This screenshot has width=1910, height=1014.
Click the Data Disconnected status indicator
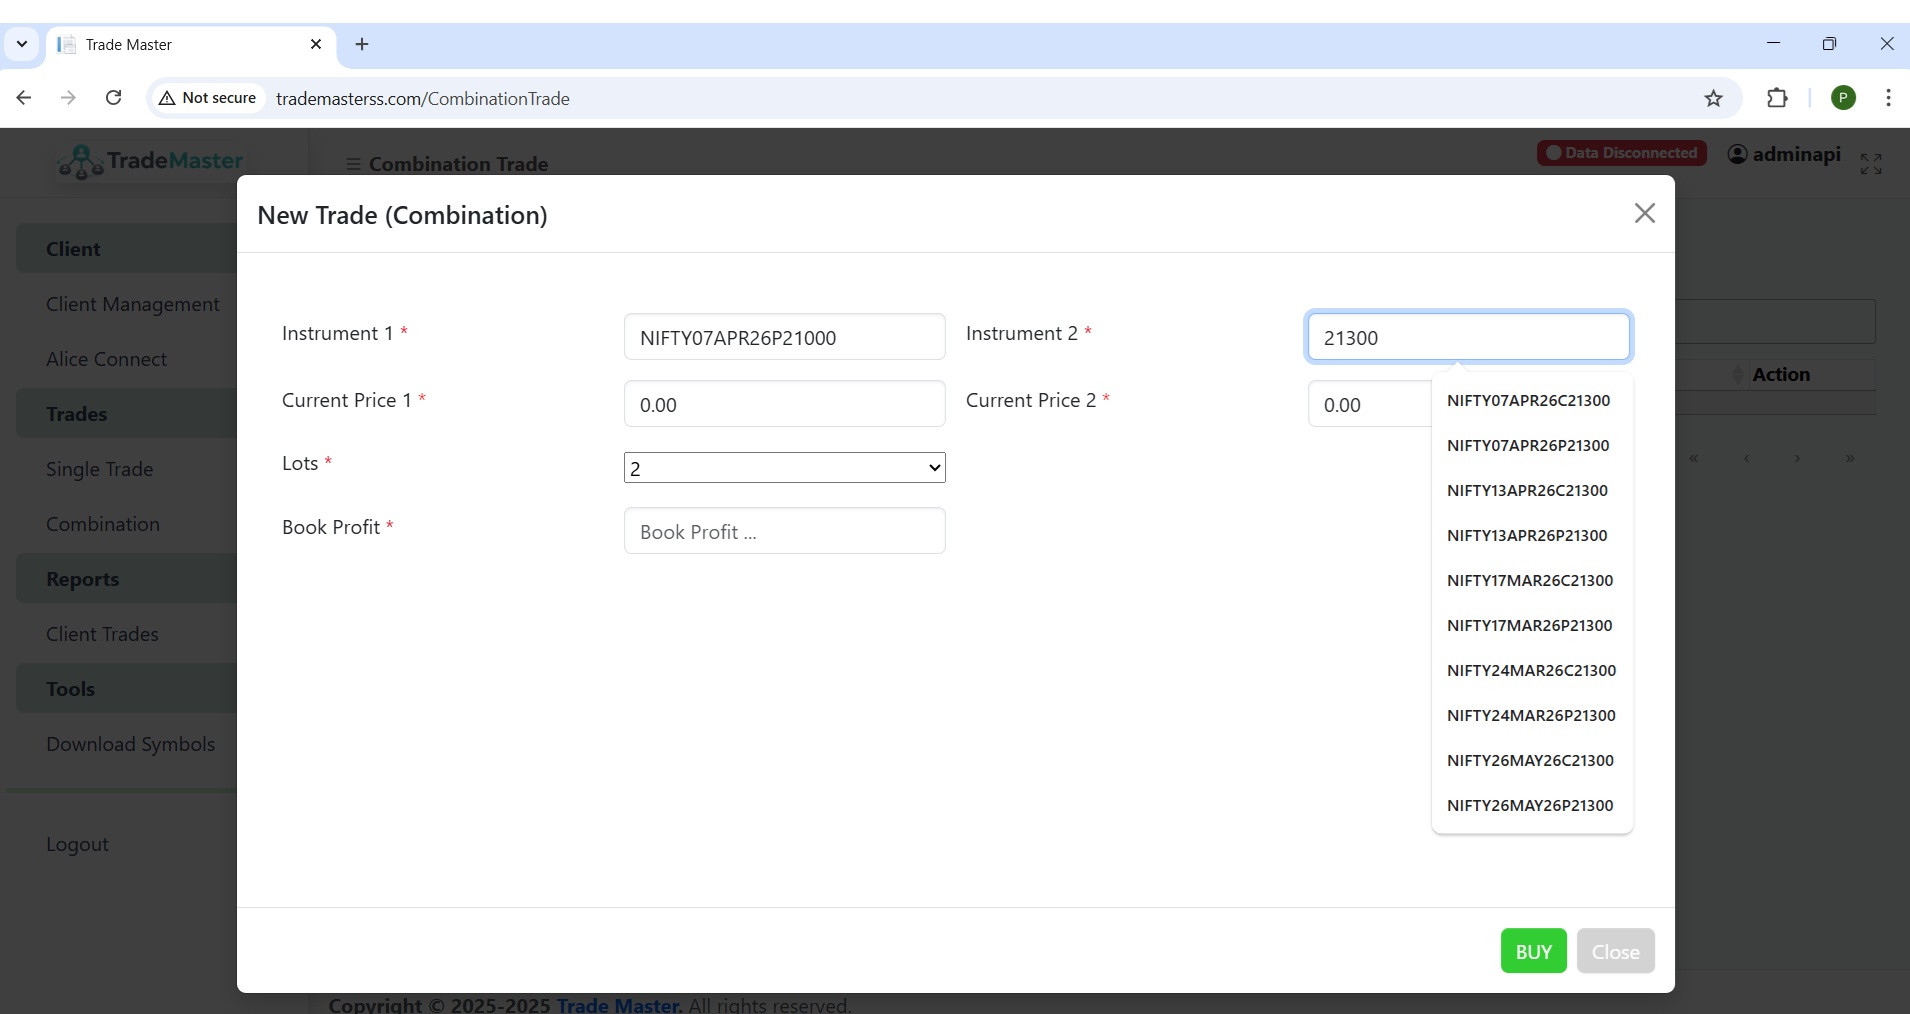pyautogui.click(x=1619, y=153)
